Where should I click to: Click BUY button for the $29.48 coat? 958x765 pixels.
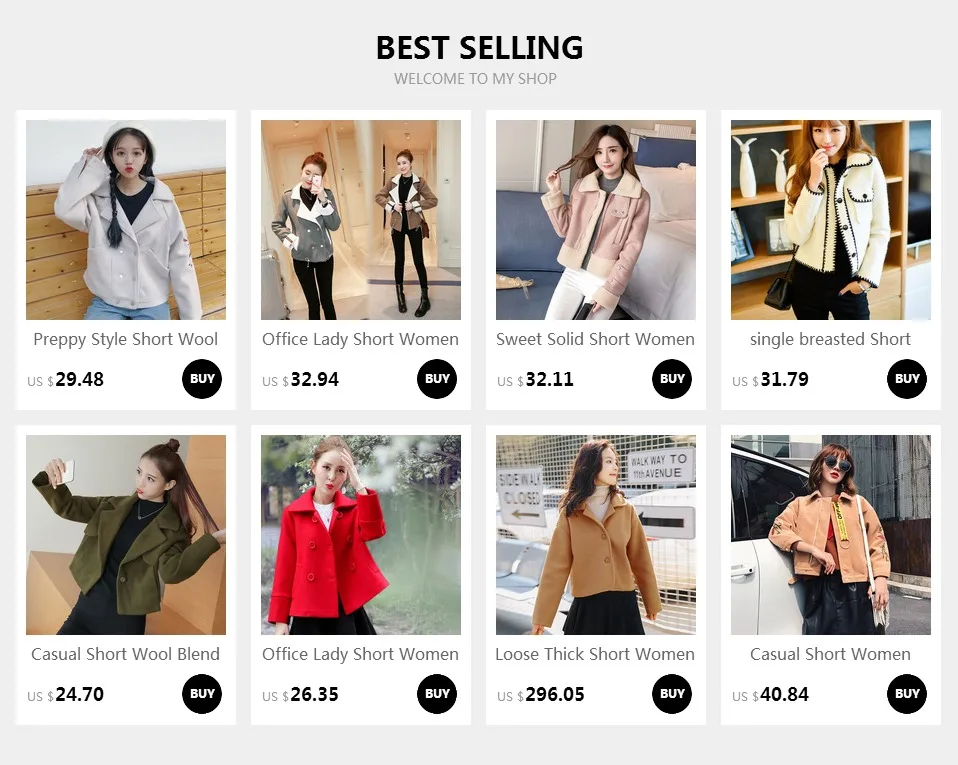point(202,379)
